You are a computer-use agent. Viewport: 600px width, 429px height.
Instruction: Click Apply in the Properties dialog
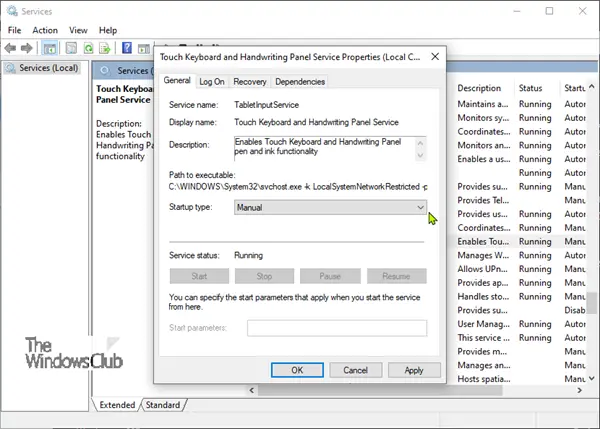[x=414, y=370]
